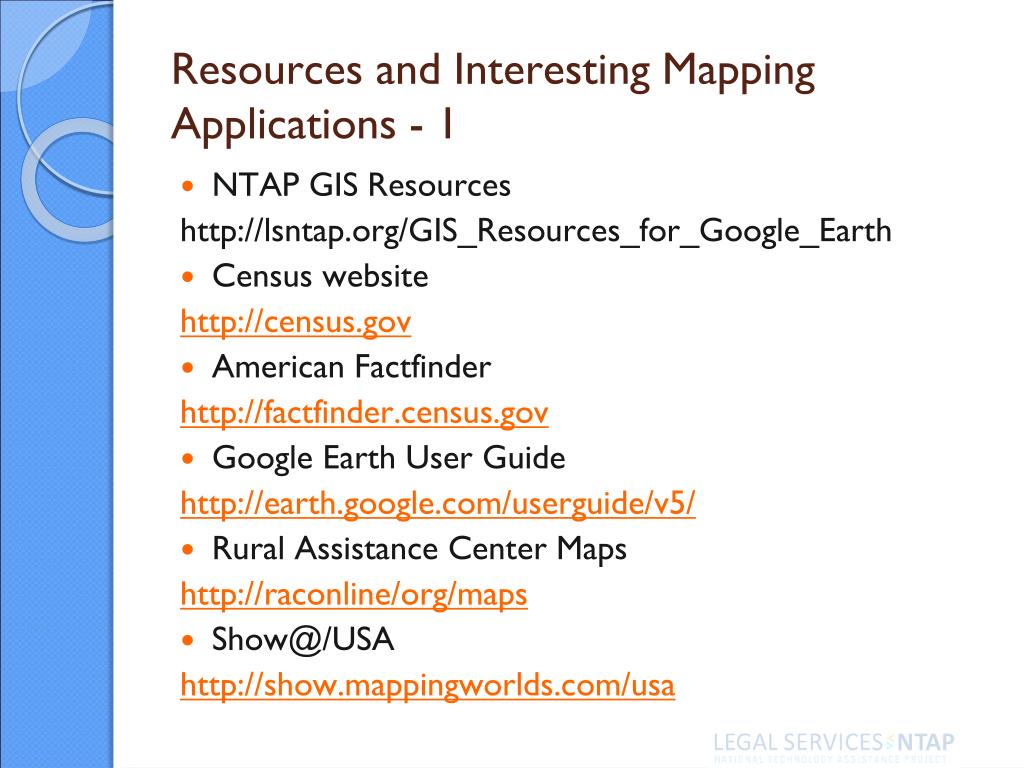Open the census.gov link
The height and width of the screenshot is (768, 1024).
[296, 323]
